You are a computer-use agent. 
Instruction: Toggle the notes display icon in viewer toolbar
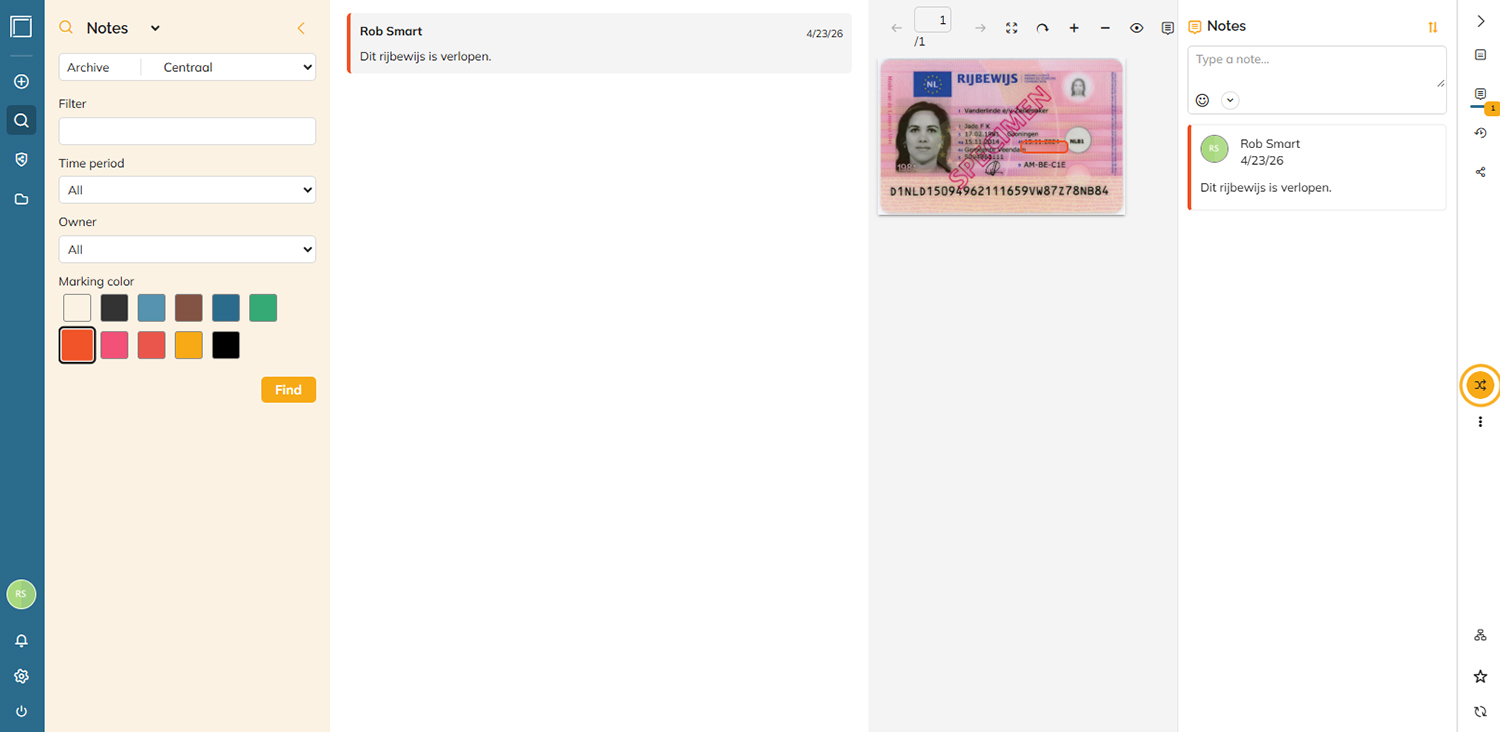[1167, 28]
